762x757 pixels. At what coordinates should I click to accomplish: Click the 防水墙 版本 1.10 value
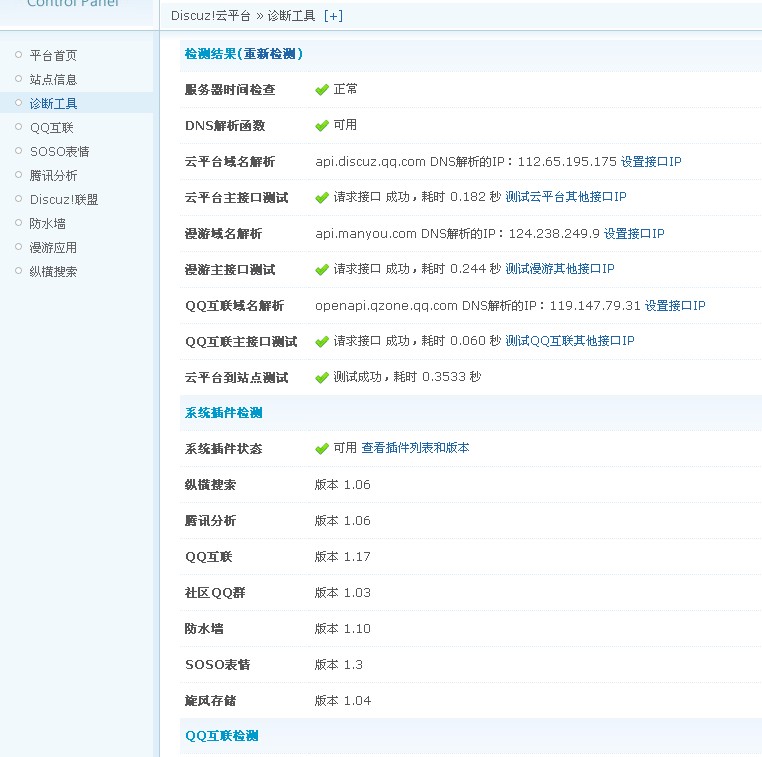[x=343, y=628]
